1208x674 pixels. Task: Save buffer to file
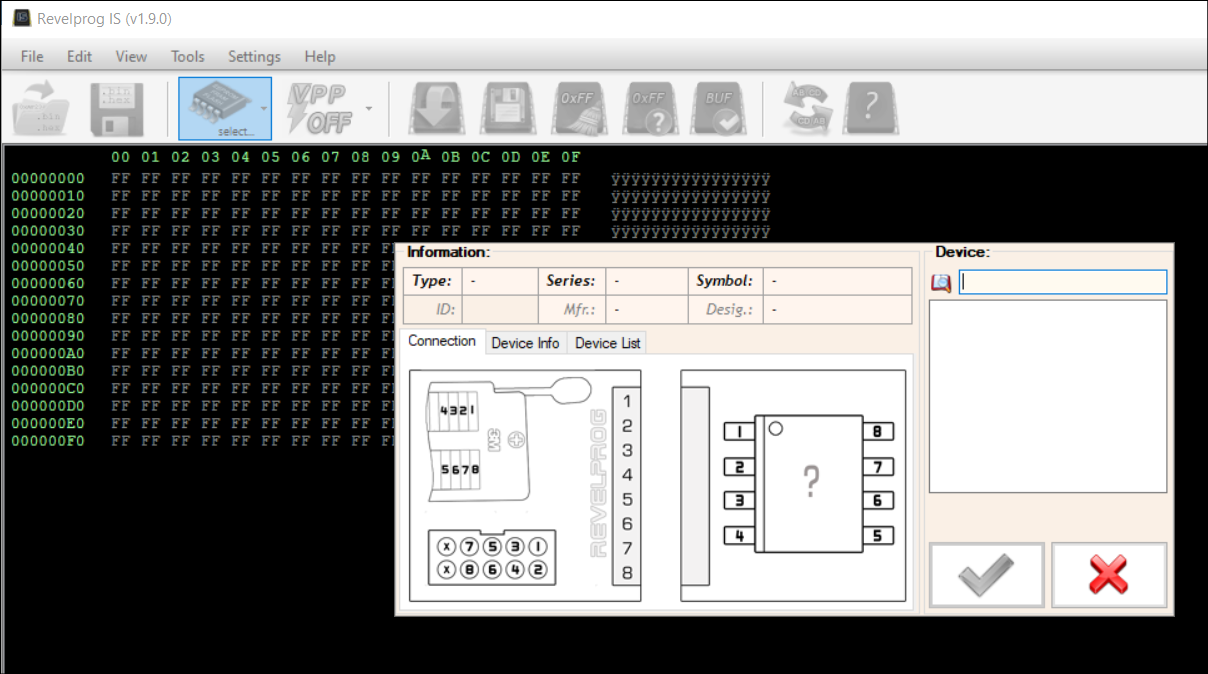[x=118, y=105]
